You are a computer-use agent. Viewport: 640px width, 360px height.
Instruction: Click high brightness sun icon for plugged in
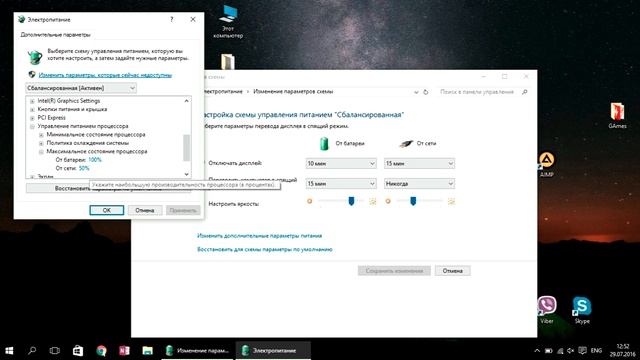[451, 201]
